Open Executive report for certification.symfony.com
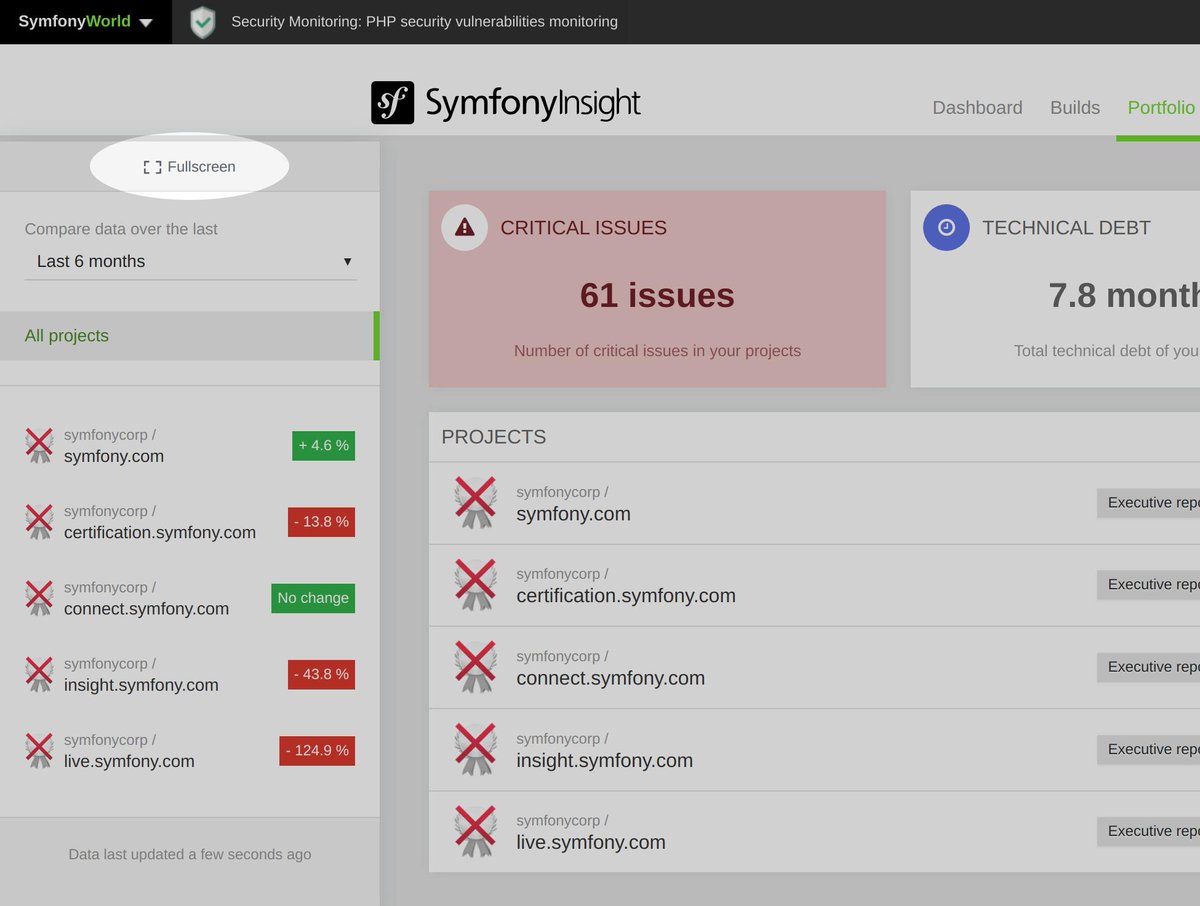The width and height of the screenshot is (1200, 906). 1148,585
